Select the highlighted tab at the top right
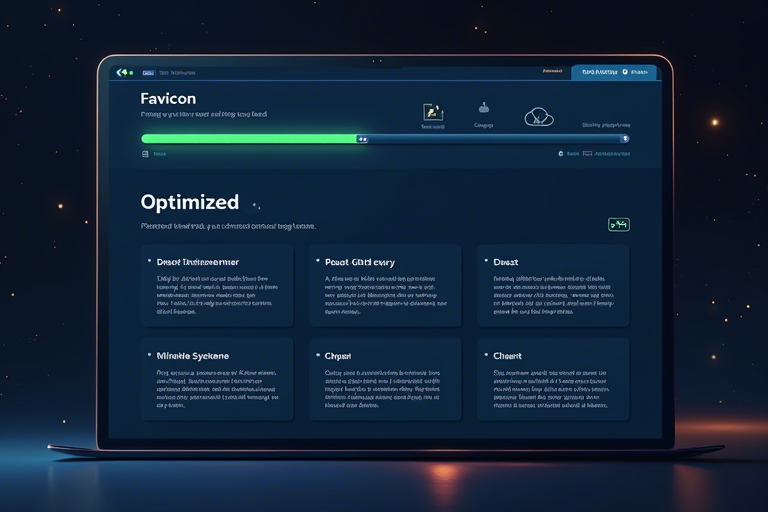This screenshot has width=768, height=512. coord(613,72)
